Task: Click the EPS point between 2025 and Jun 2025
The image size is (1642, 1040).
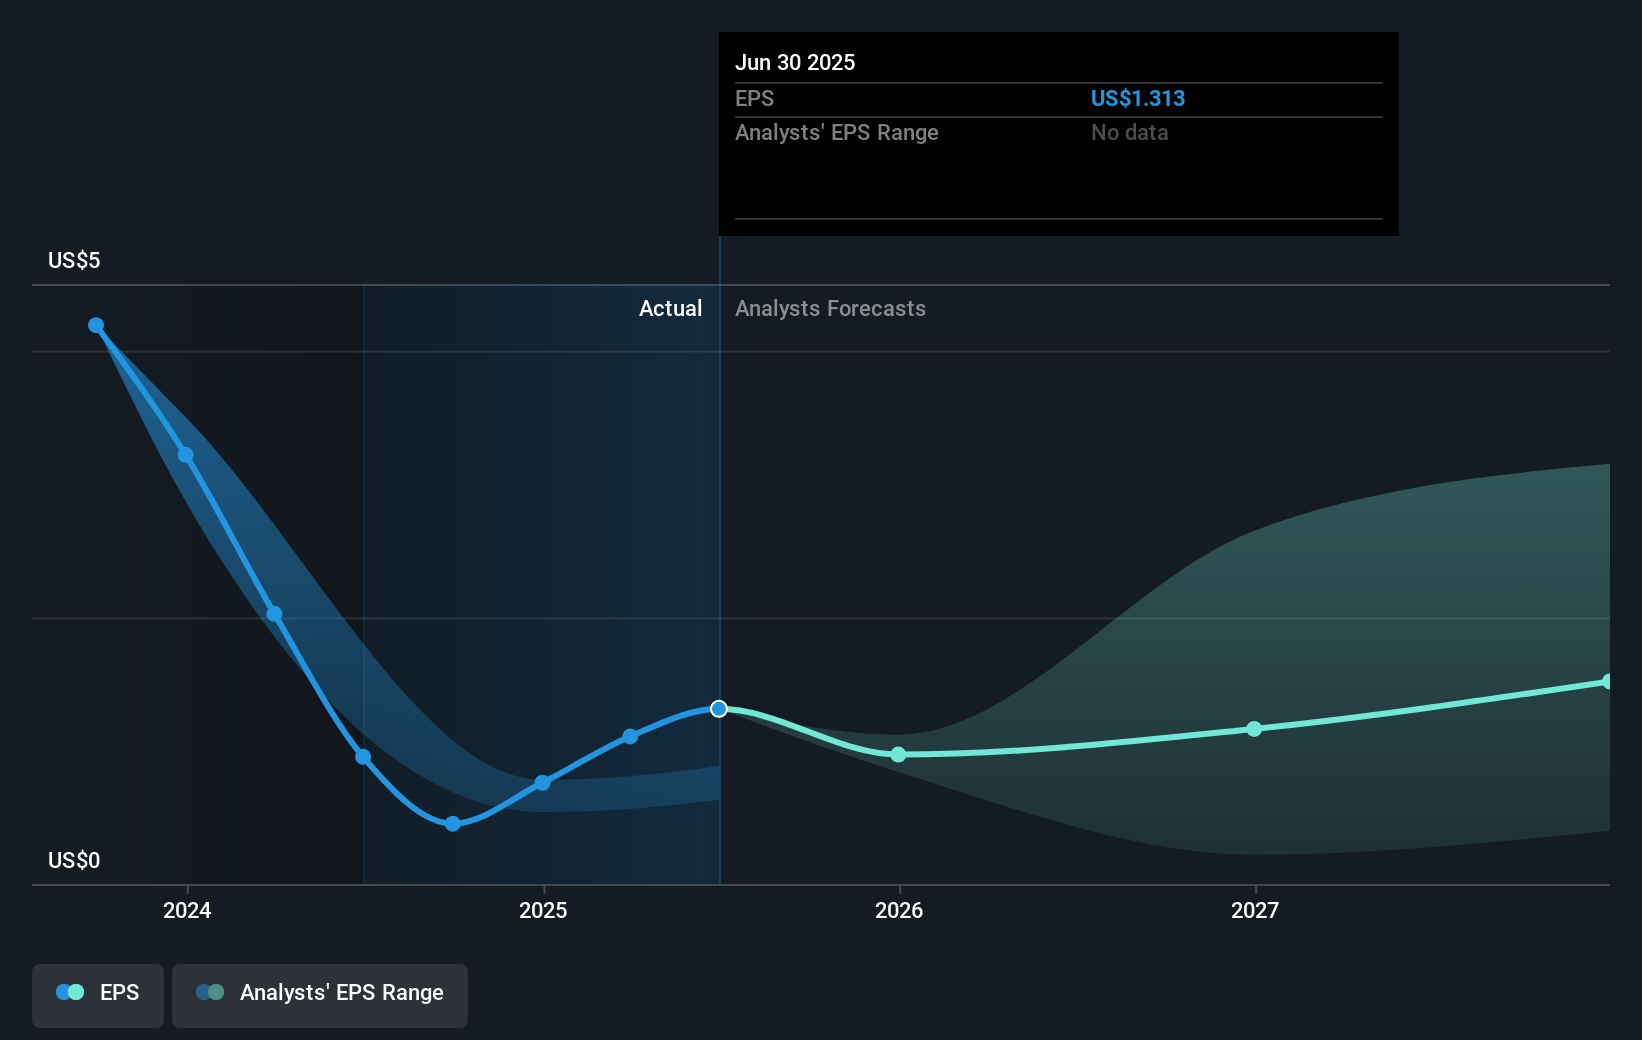Action: [630, 737]
